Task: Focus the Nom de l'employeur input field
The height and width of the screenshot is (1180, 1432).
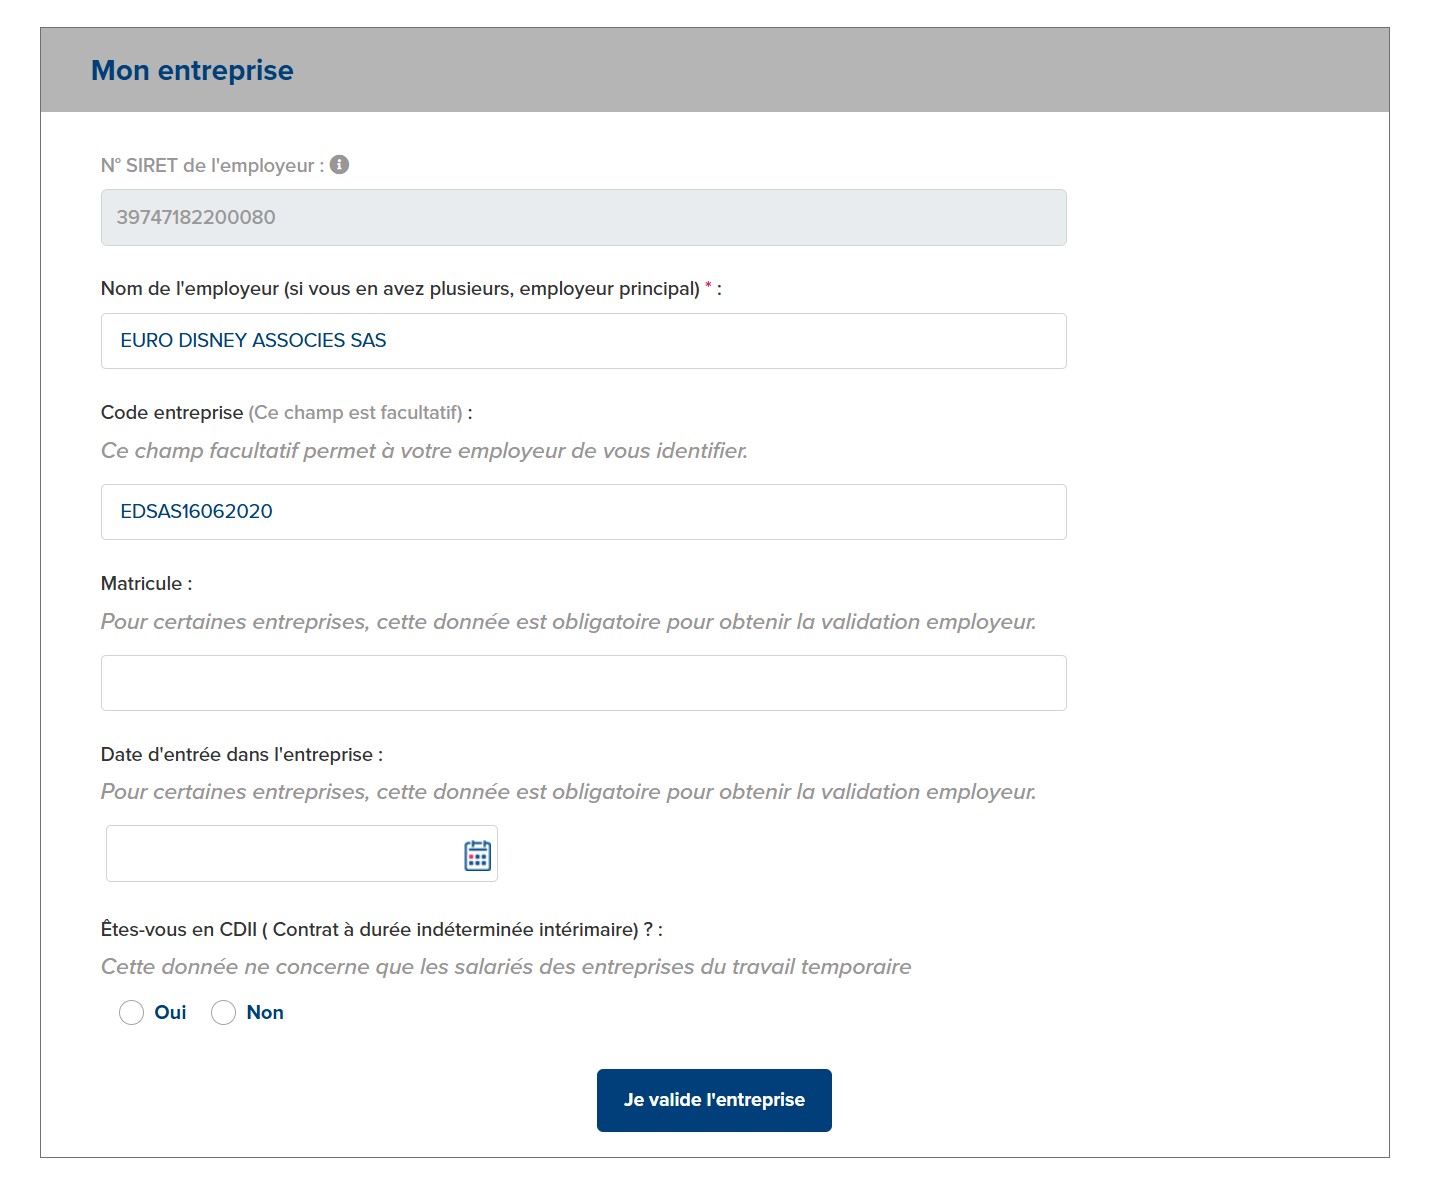Action: 584,341
